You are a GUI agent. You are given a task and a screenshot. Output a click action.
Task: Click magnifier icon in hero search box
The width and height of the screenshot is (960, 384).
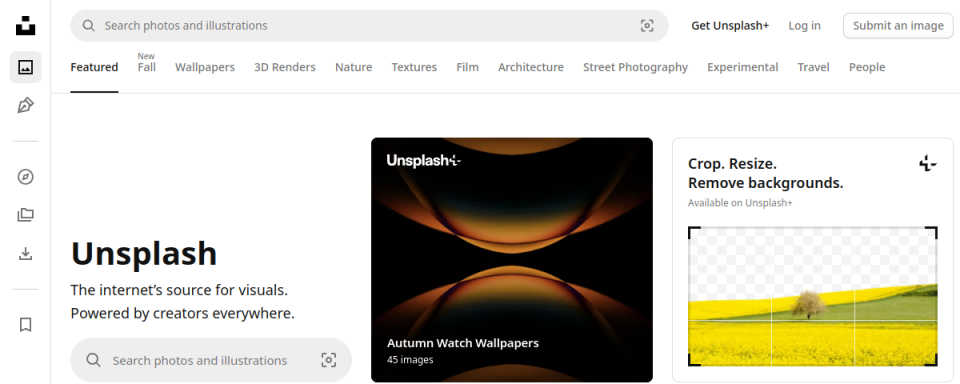(x=93, y=360)
